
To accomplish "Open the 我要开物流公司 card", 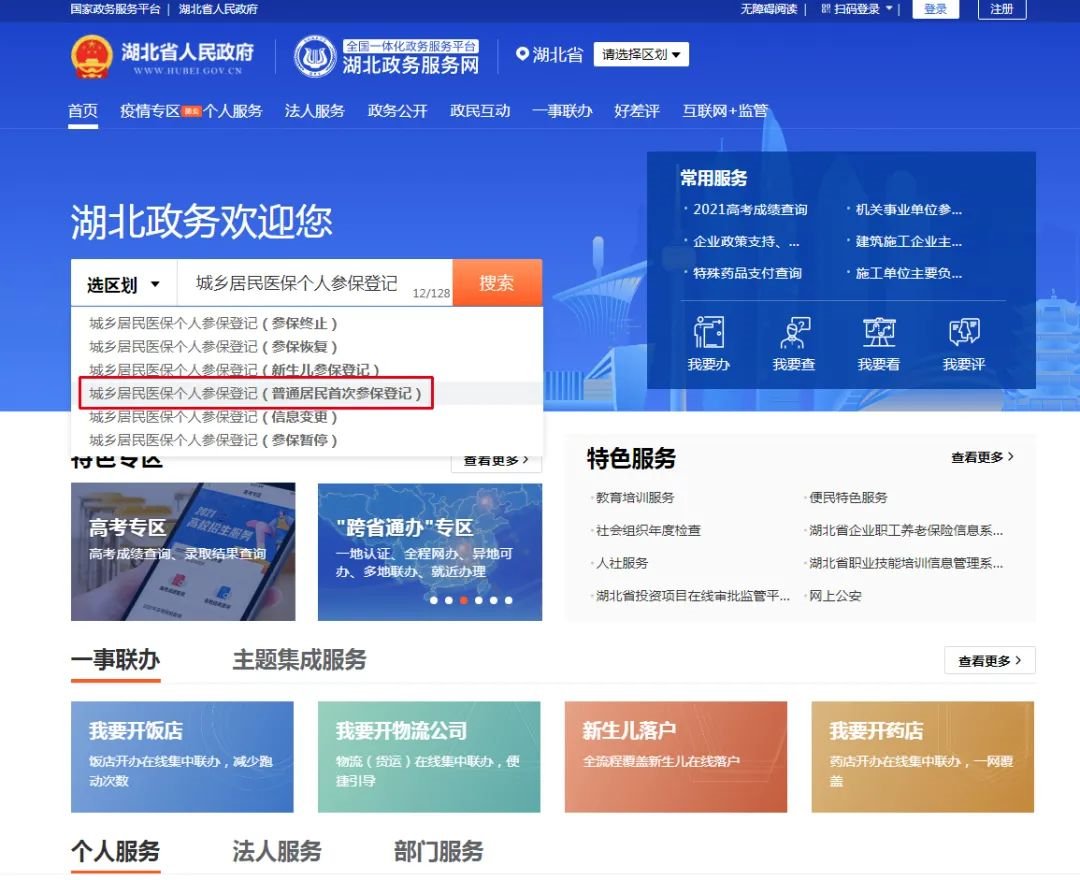I will click(x=429, y=757).
